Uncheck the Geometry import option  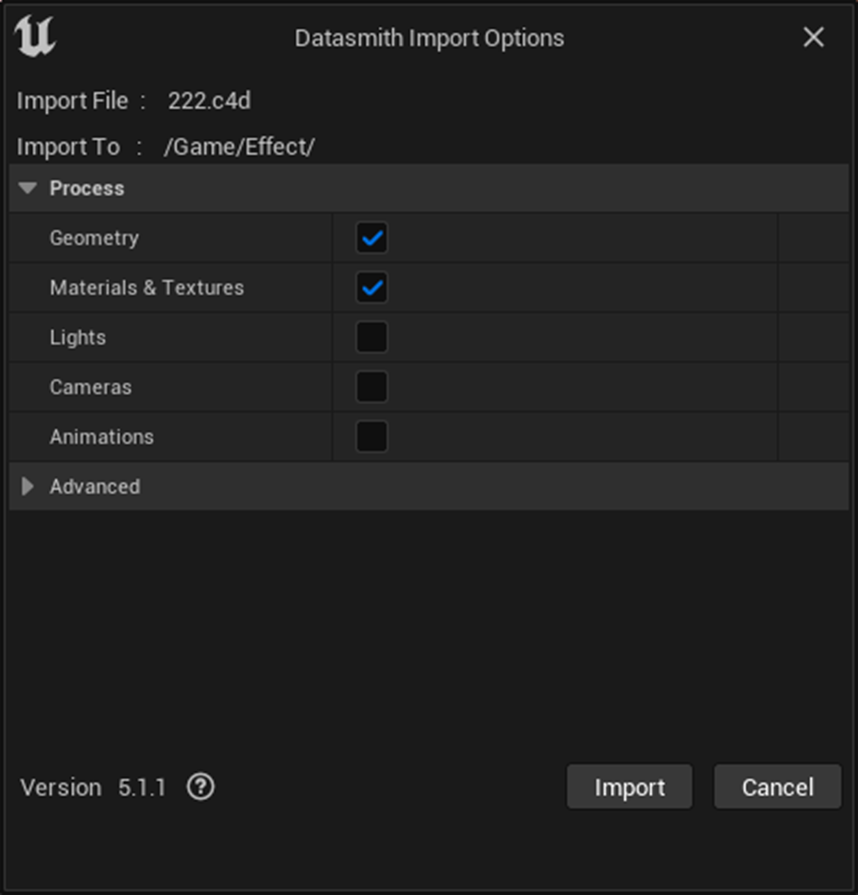369,238
